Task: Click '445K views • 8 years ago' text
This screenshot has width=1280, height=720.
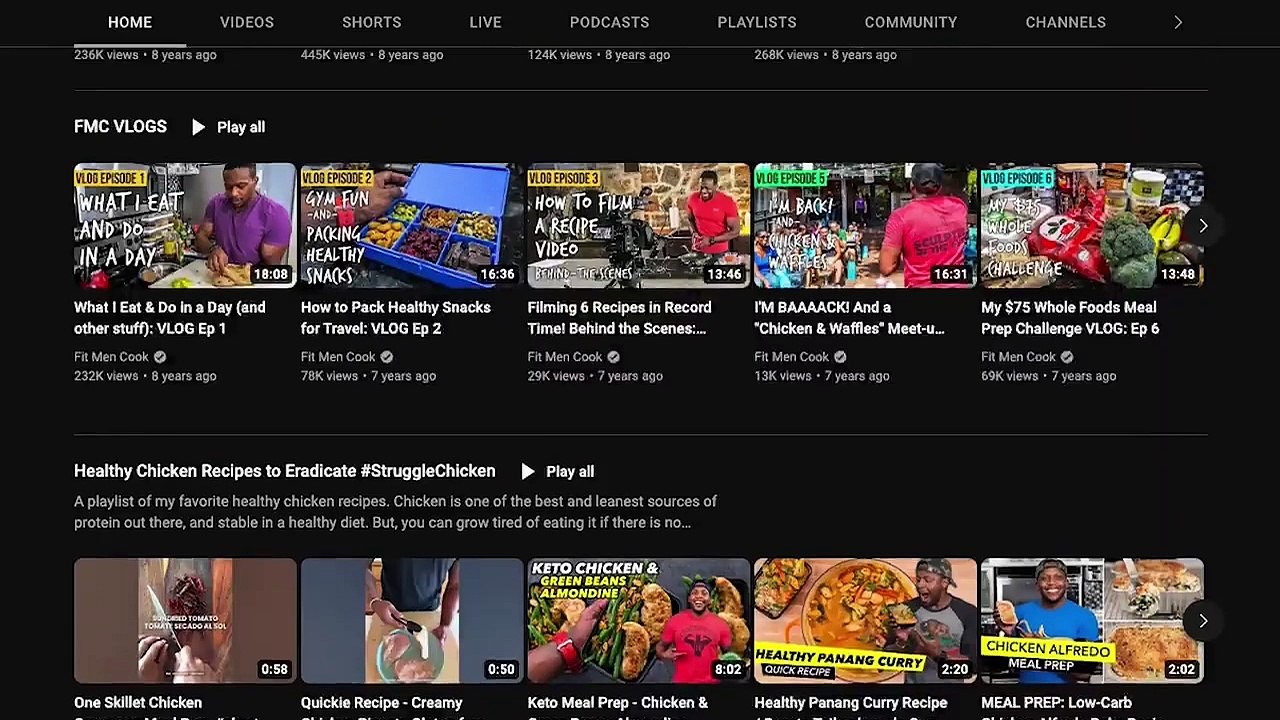Action: point(372,55)
